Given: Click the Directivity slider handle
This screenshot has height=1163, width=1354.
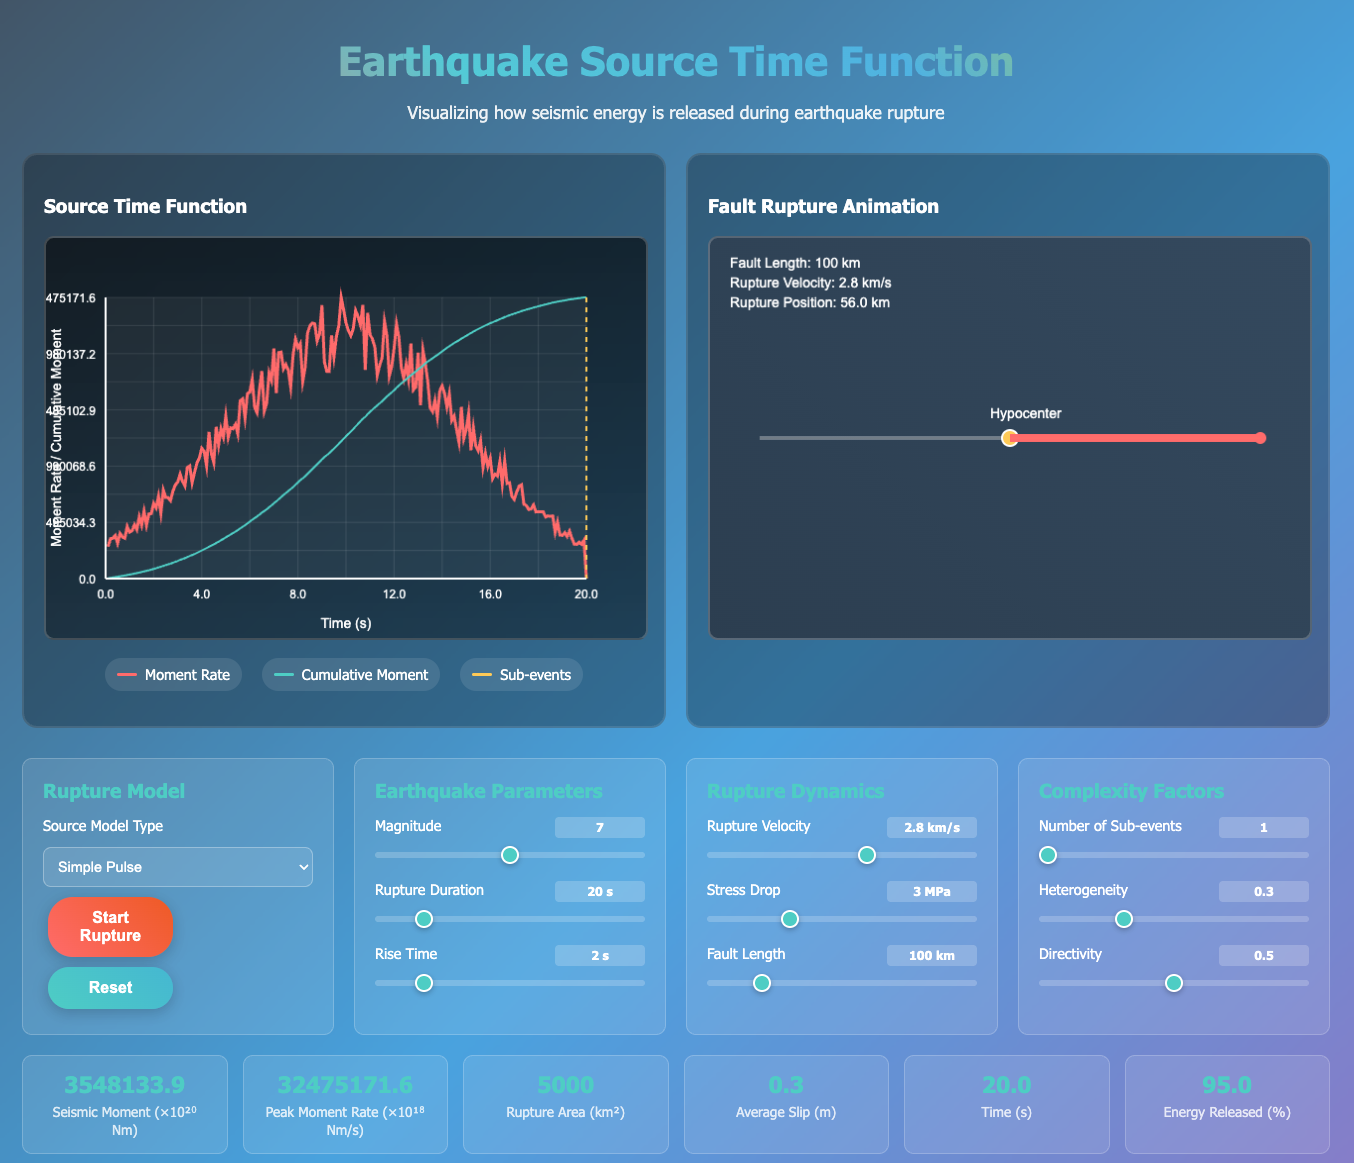Looking at the screenshot, I should tap(1173, 983).
